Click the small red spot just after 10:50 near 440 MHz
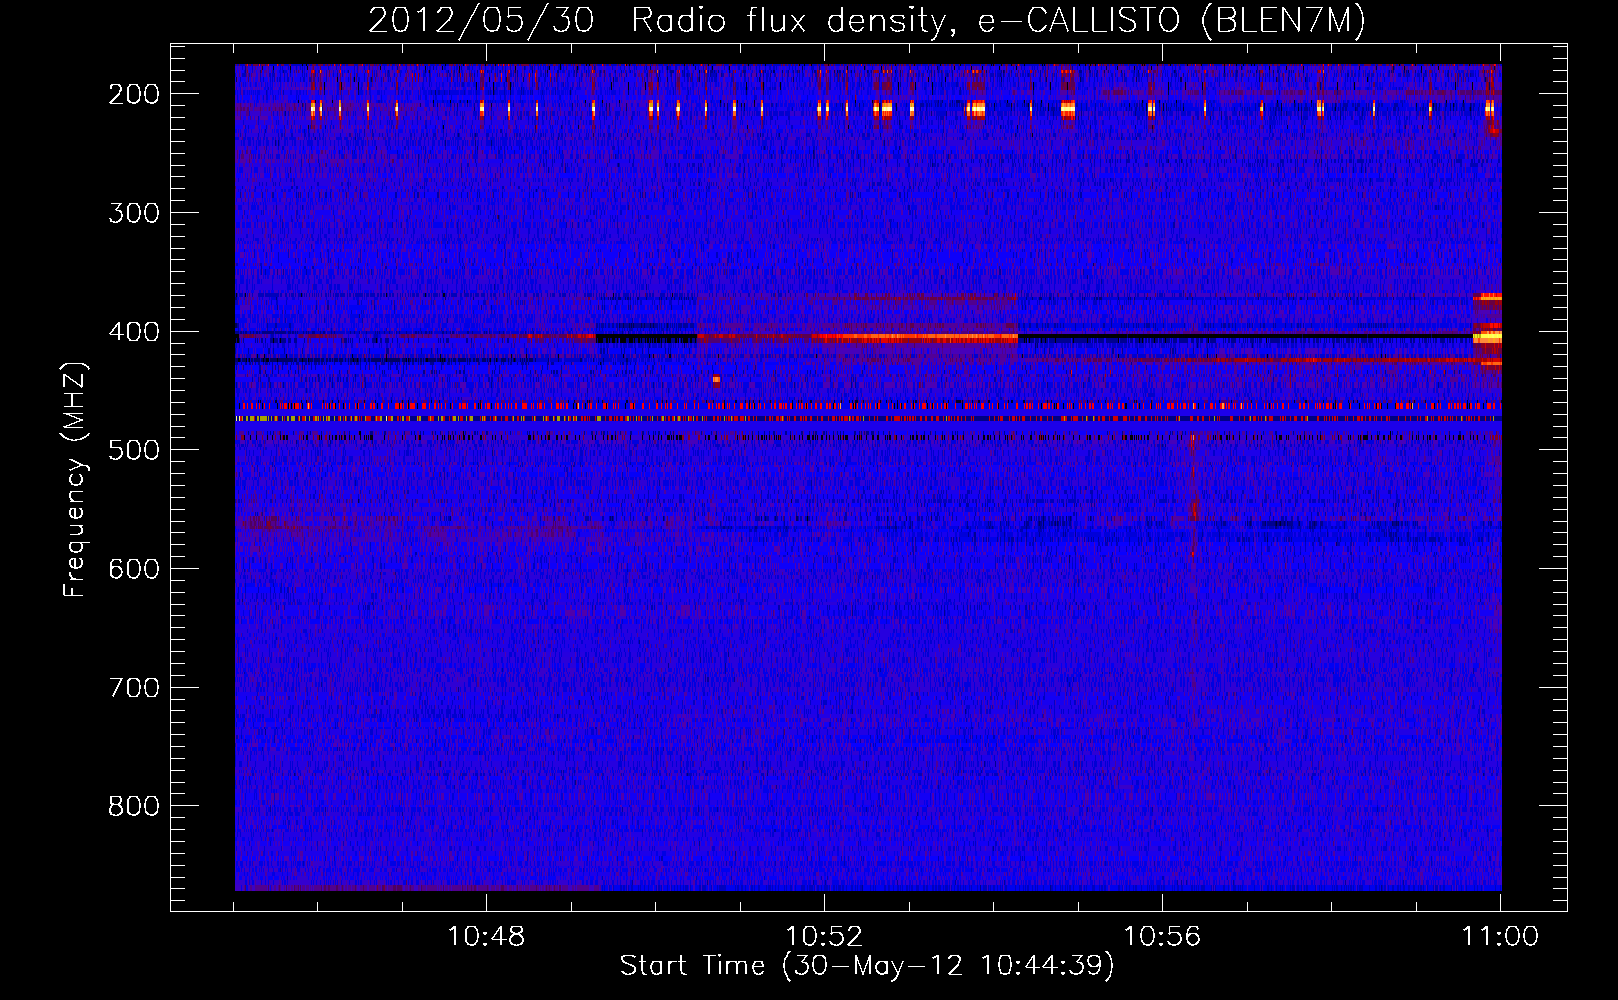Viewport: 1618px width, 1000px height. pos(716,380)
